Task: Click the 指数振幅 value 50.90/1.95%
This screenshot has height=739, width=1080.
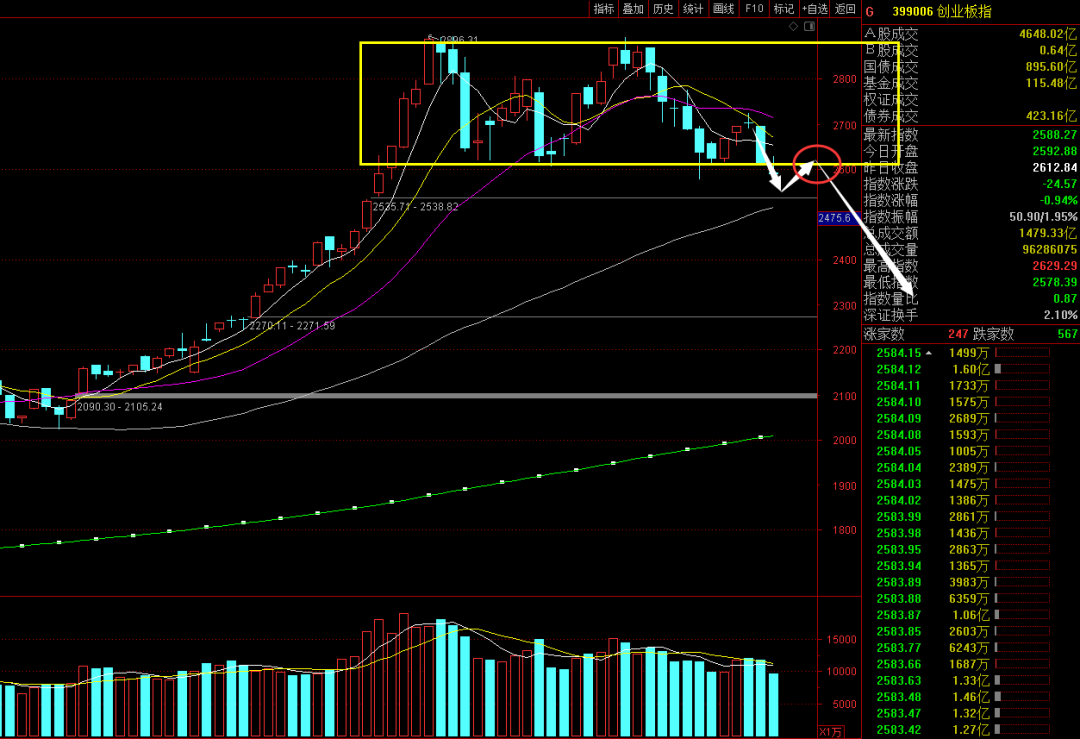Action: [1043, 217]
